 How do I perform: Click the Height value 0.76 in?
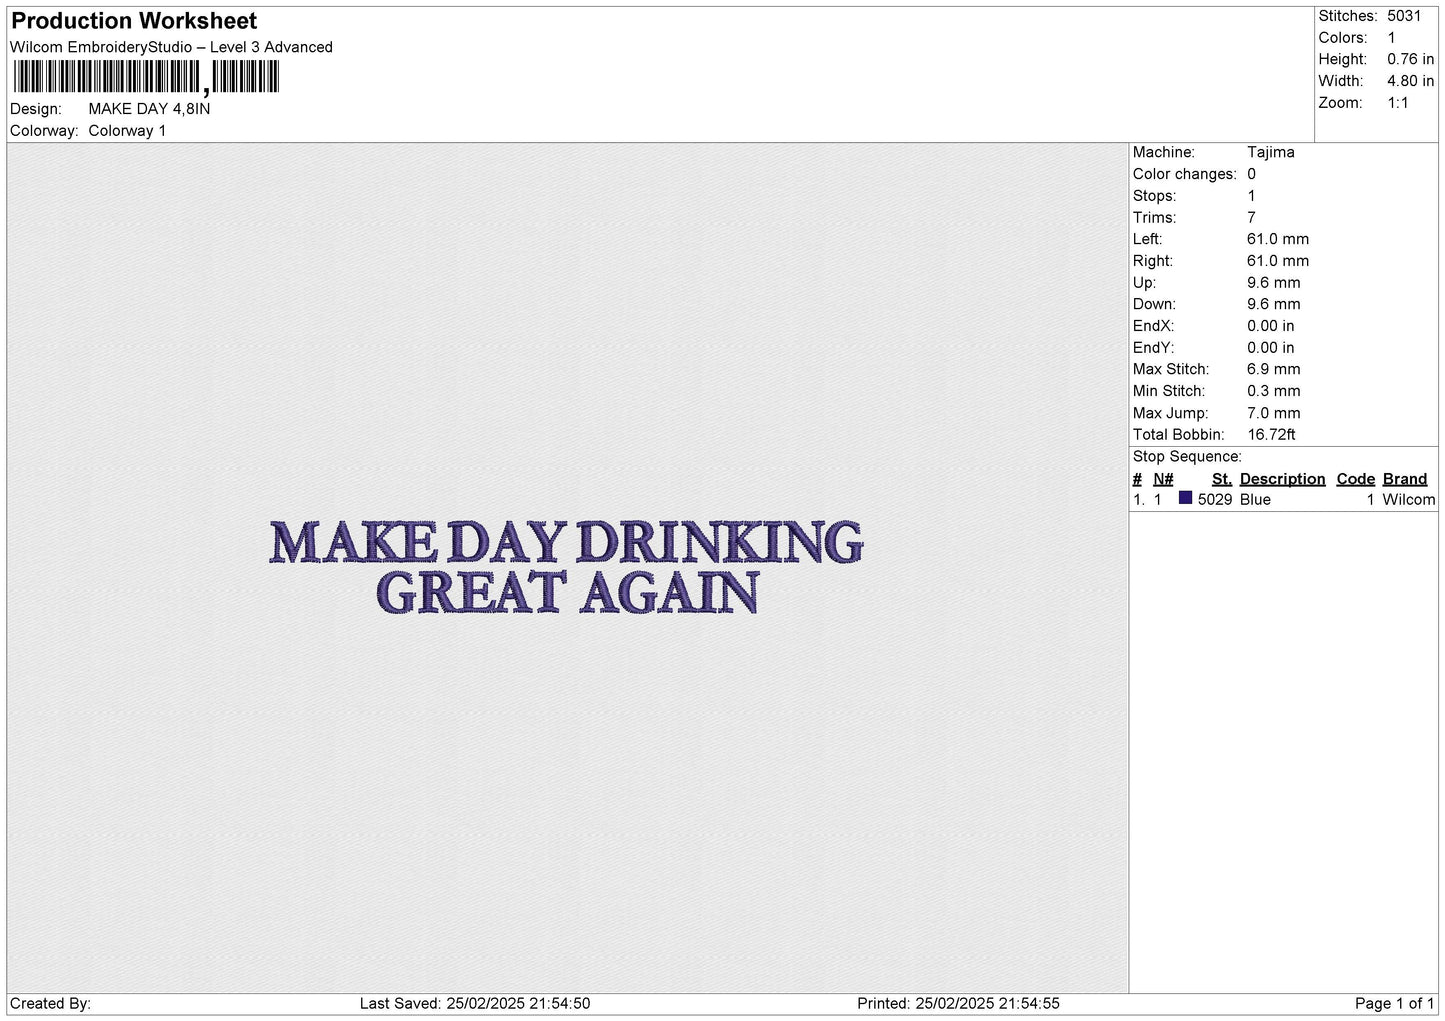pyautogui.click(x=1410, y=59)
